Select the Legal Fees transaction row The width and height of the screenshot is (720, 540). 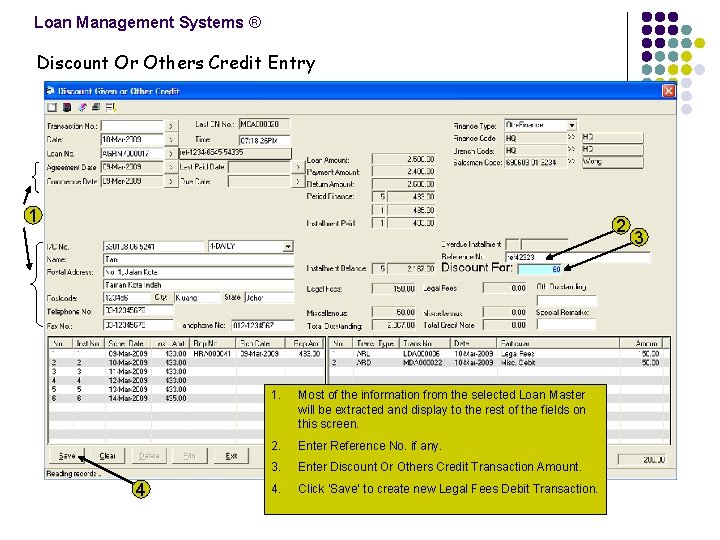coord(499,354)
